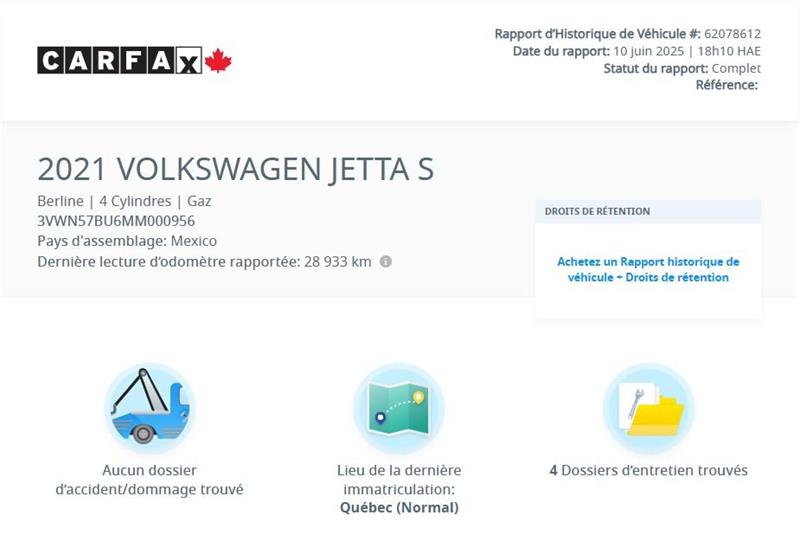Click the '4 Dossiers d'entretien trouvés' text
Screen dimensions: 800x535
(648, 471)
